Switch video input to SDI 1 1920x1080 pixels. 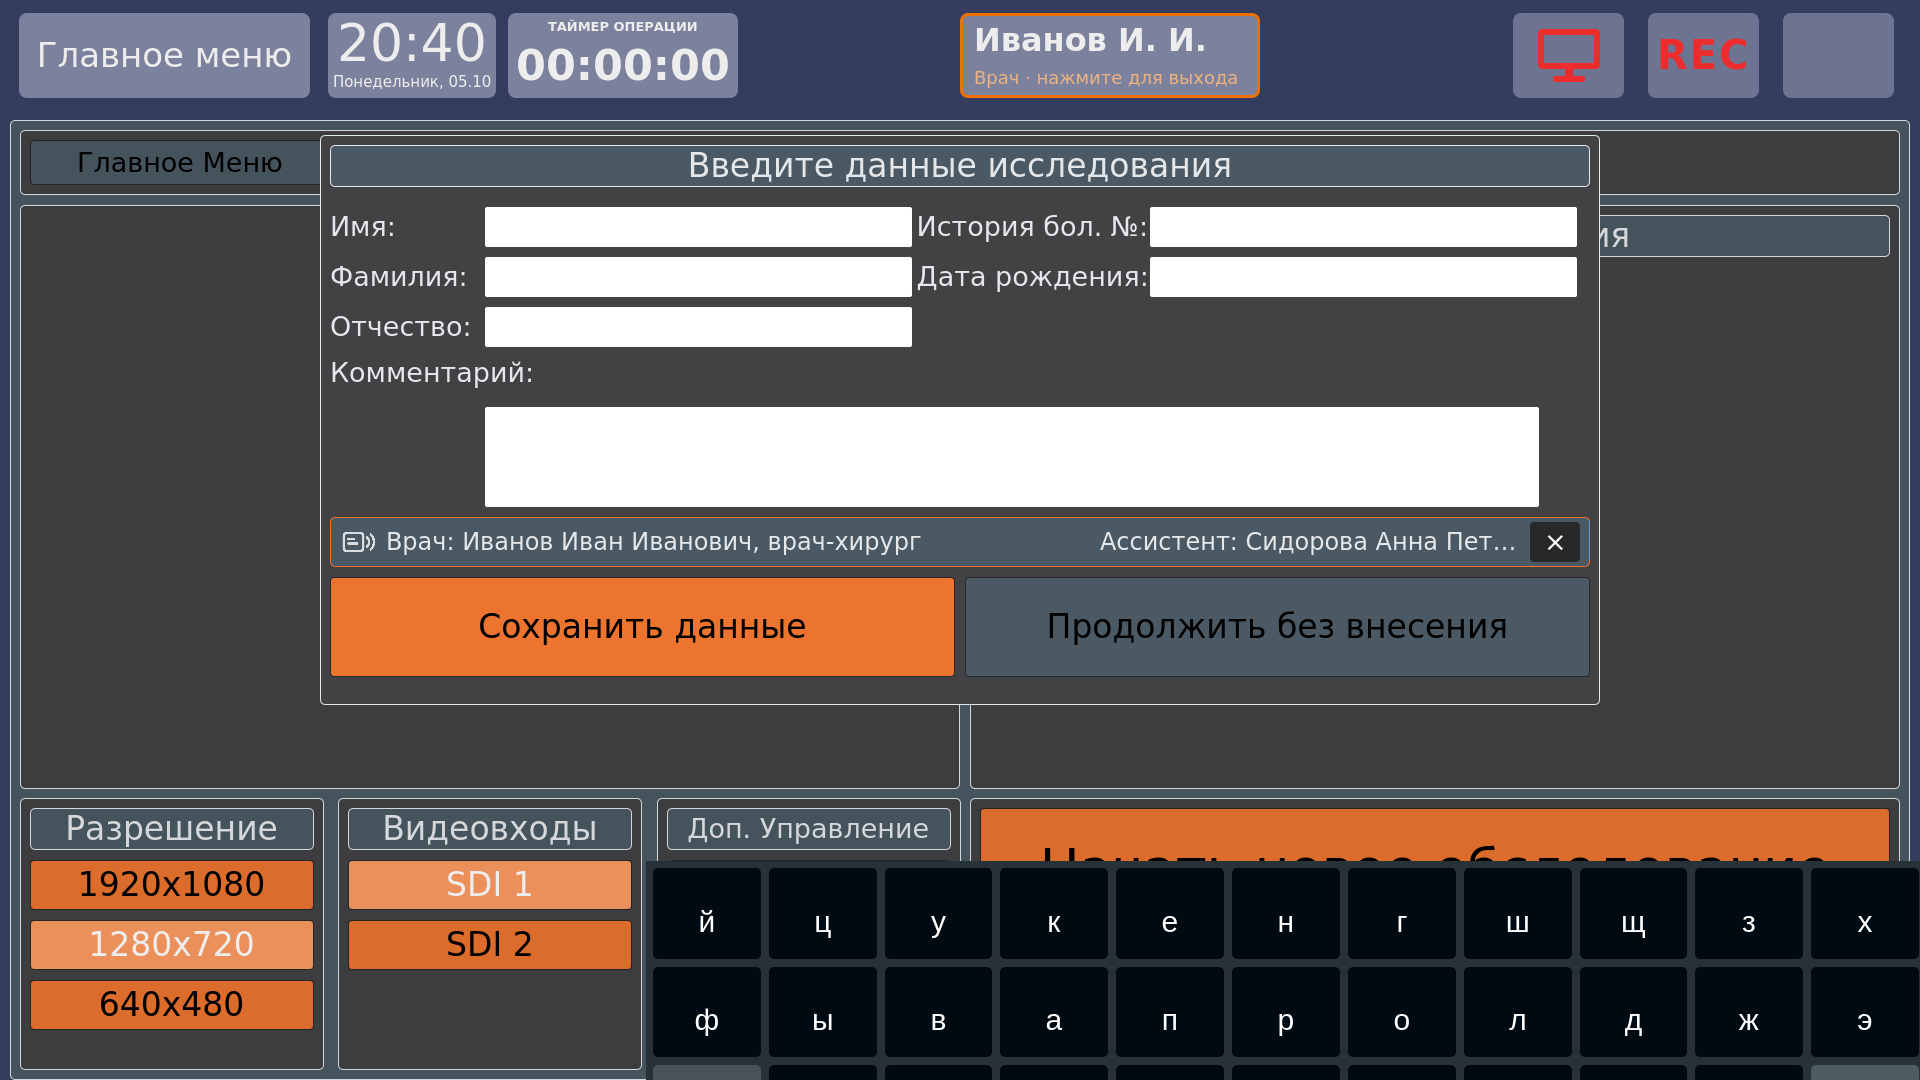click(490, 885)
